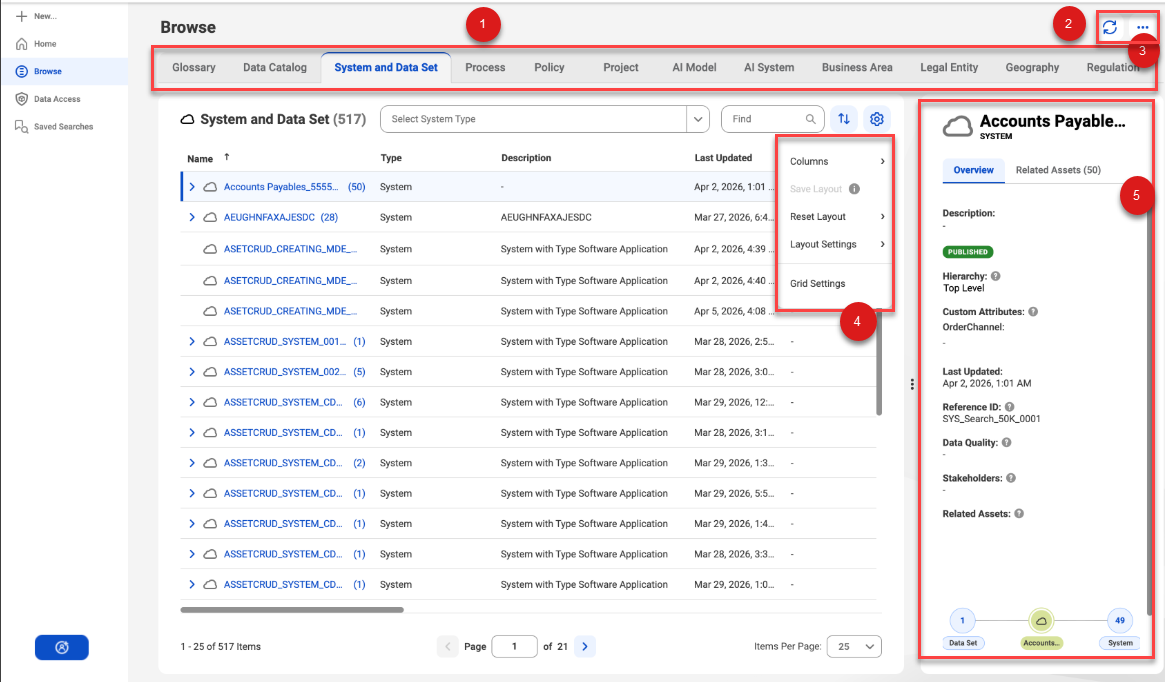Click the horizontal scrollbar under the table
1165x682 pixels.
click(x=292, y=610)
